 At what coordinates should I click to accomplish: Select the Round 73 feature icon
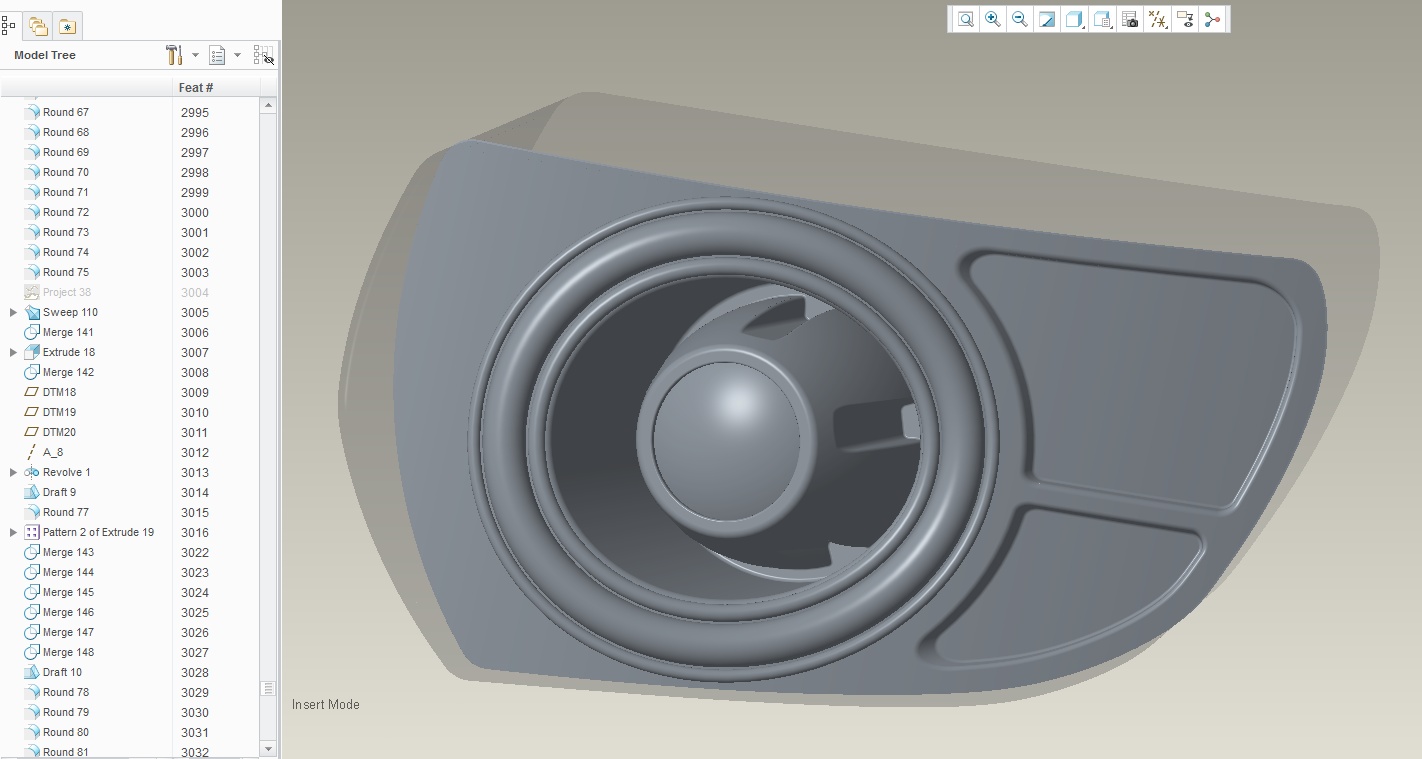31,232
